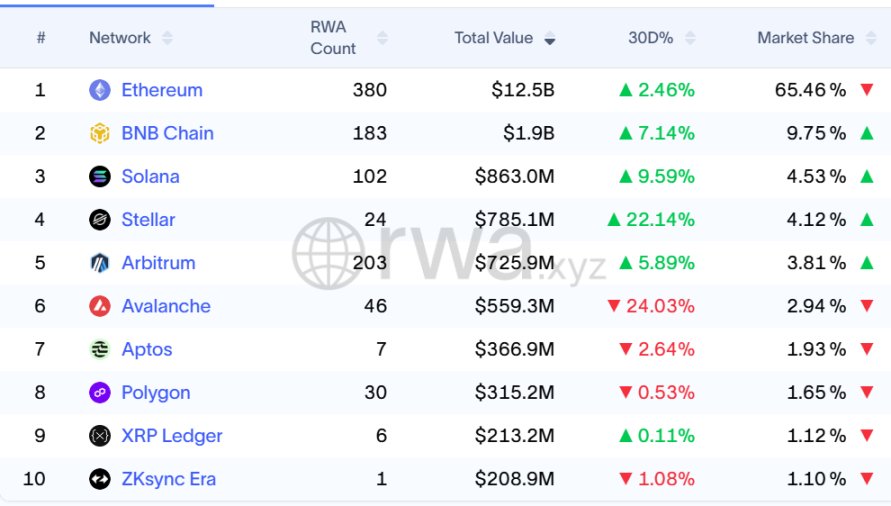Click the Avalanche logo icon
The width and height of the screenshot is (891, 506).
tap(100, 306)
